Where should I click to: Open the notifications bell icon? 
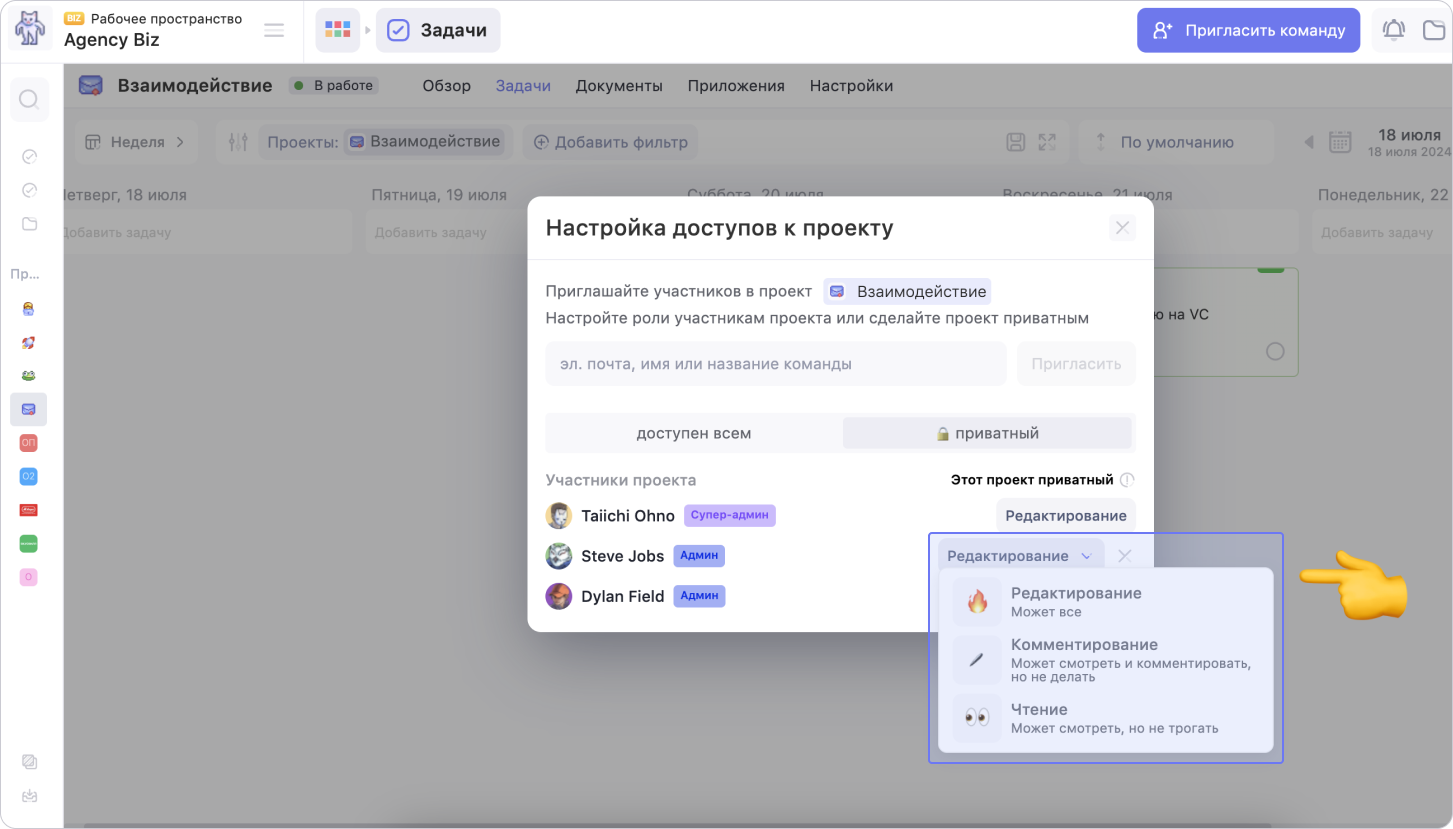(x=1393, y=30)
